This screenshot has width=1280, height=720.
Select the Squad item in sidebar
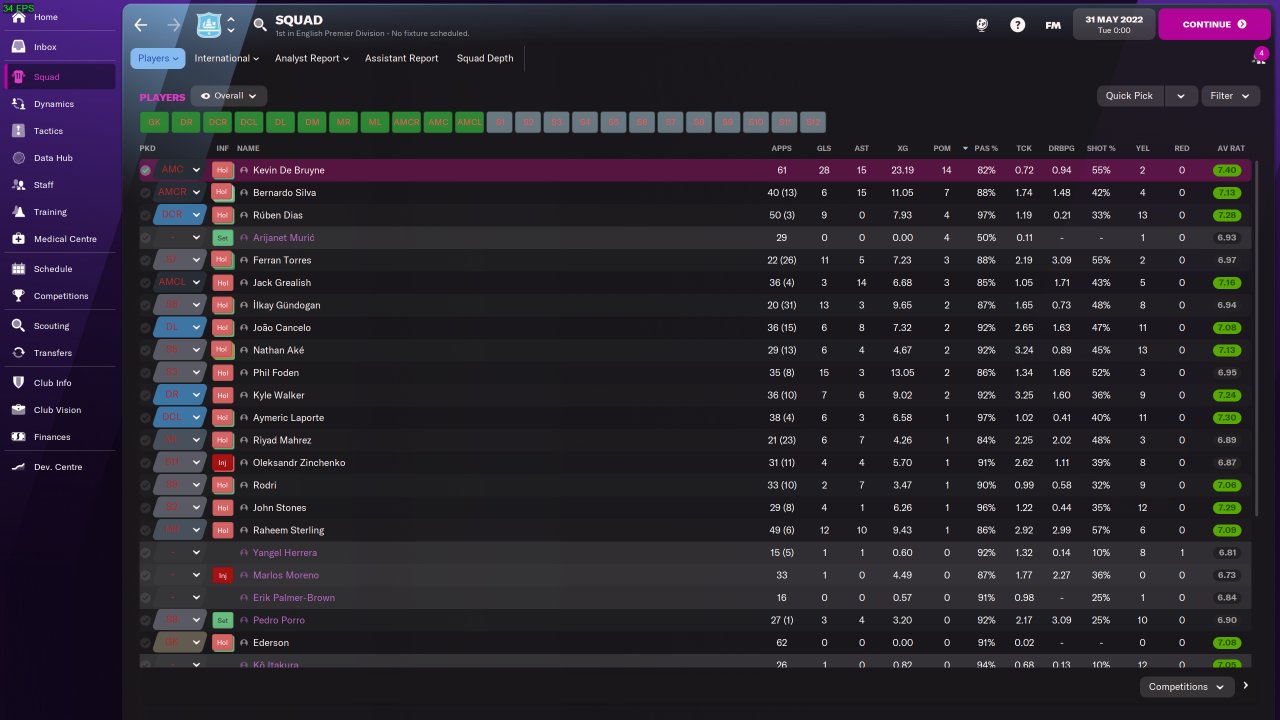pos(60,77)
